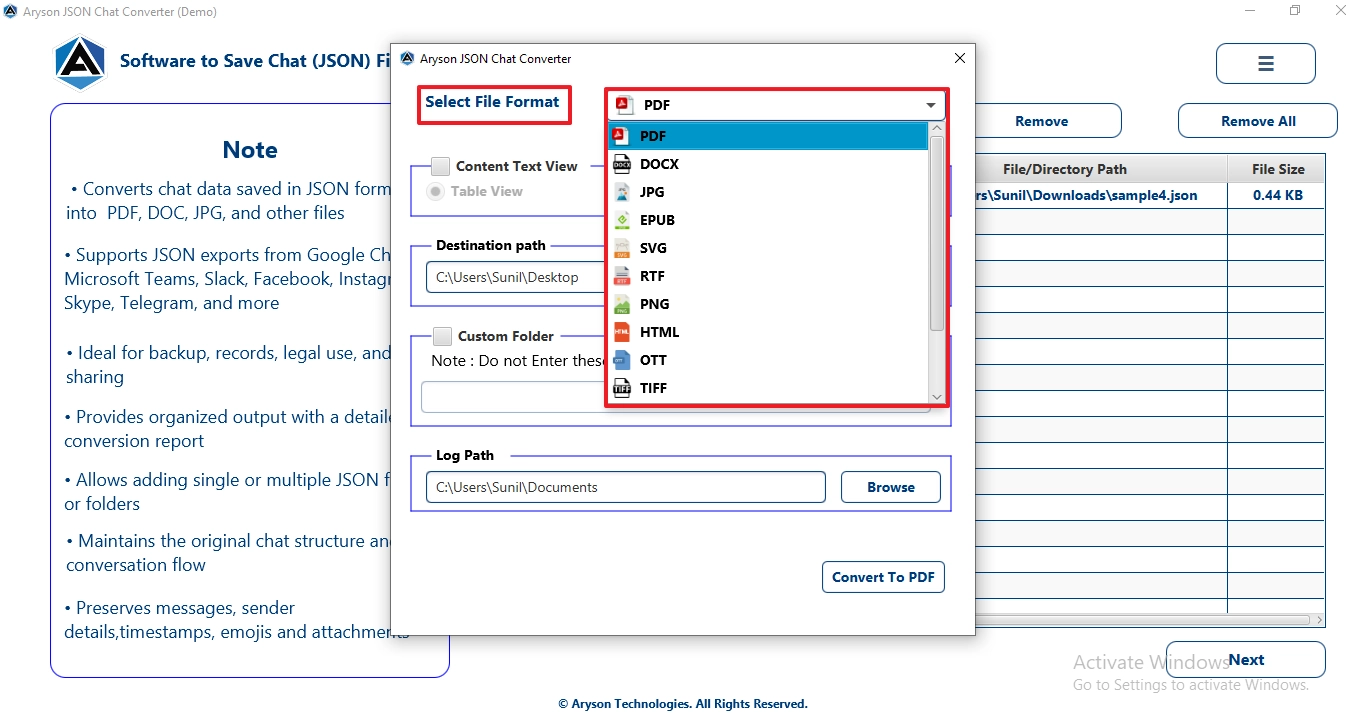The width and height of the screenshot is (1366, 728).
Task: Click scroll-up arrow of format list
Action: click(937, 128)
